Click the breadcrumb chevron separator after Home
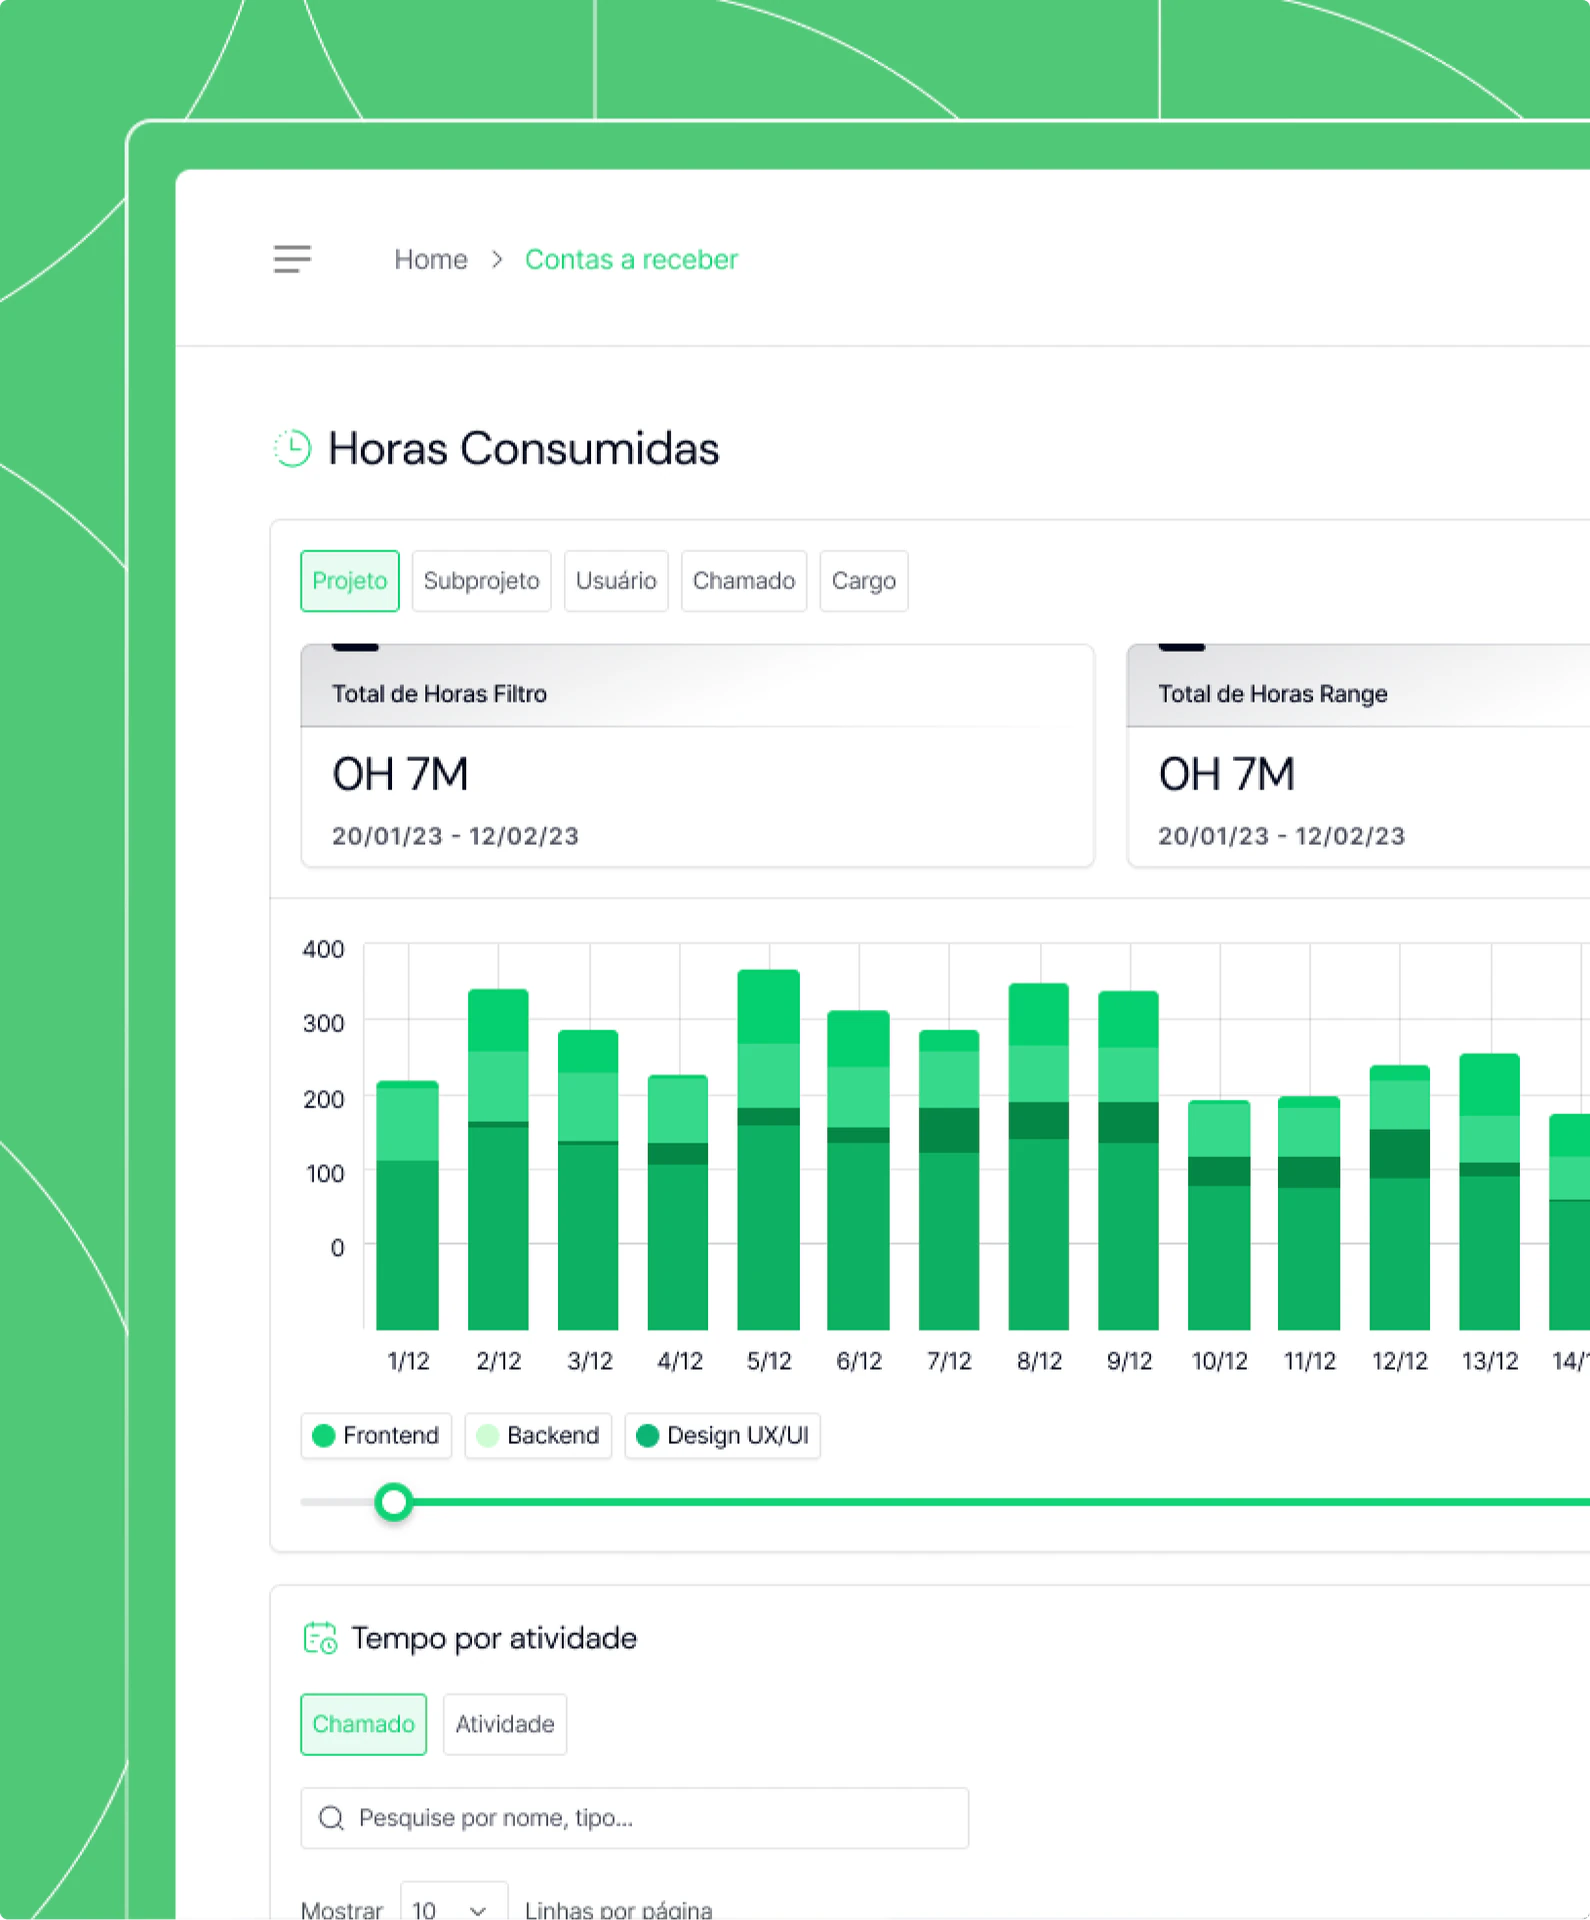1590x1920 pixels. [497, 260]
